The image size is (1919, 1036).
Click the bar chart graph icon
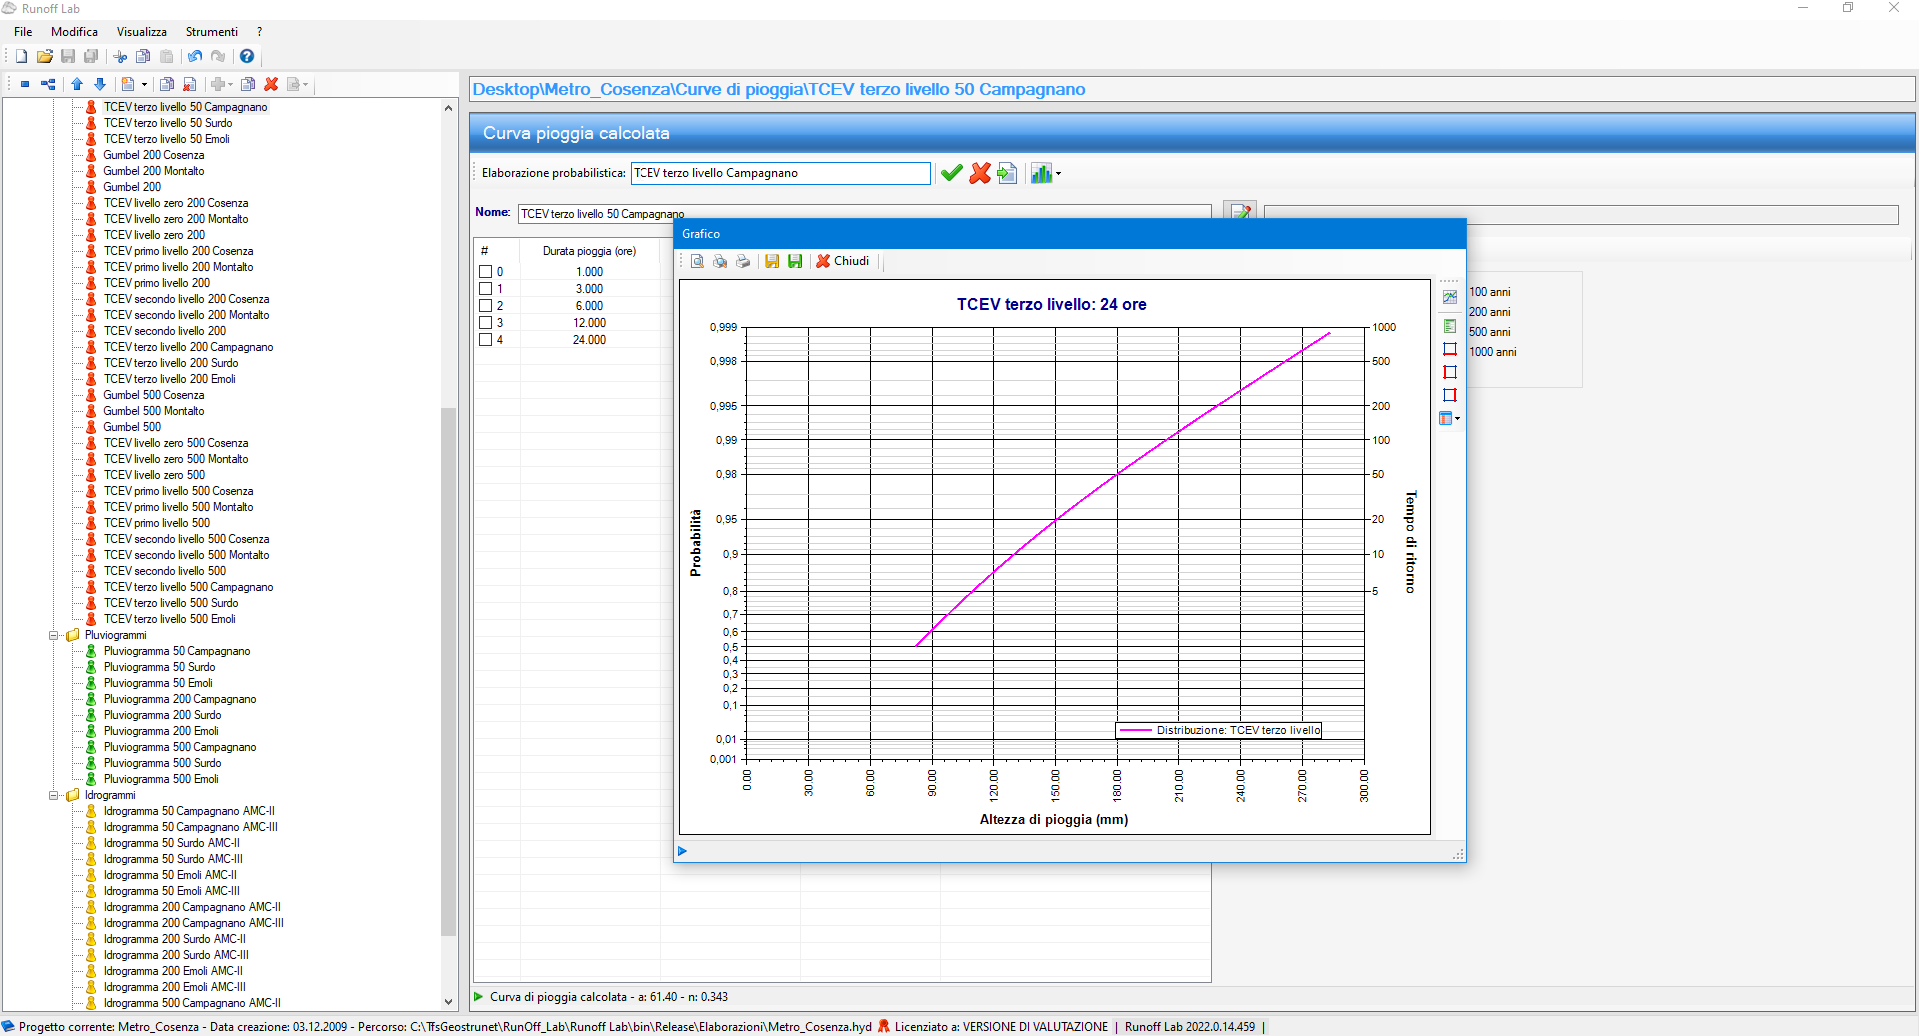[x=1041, y=173]
